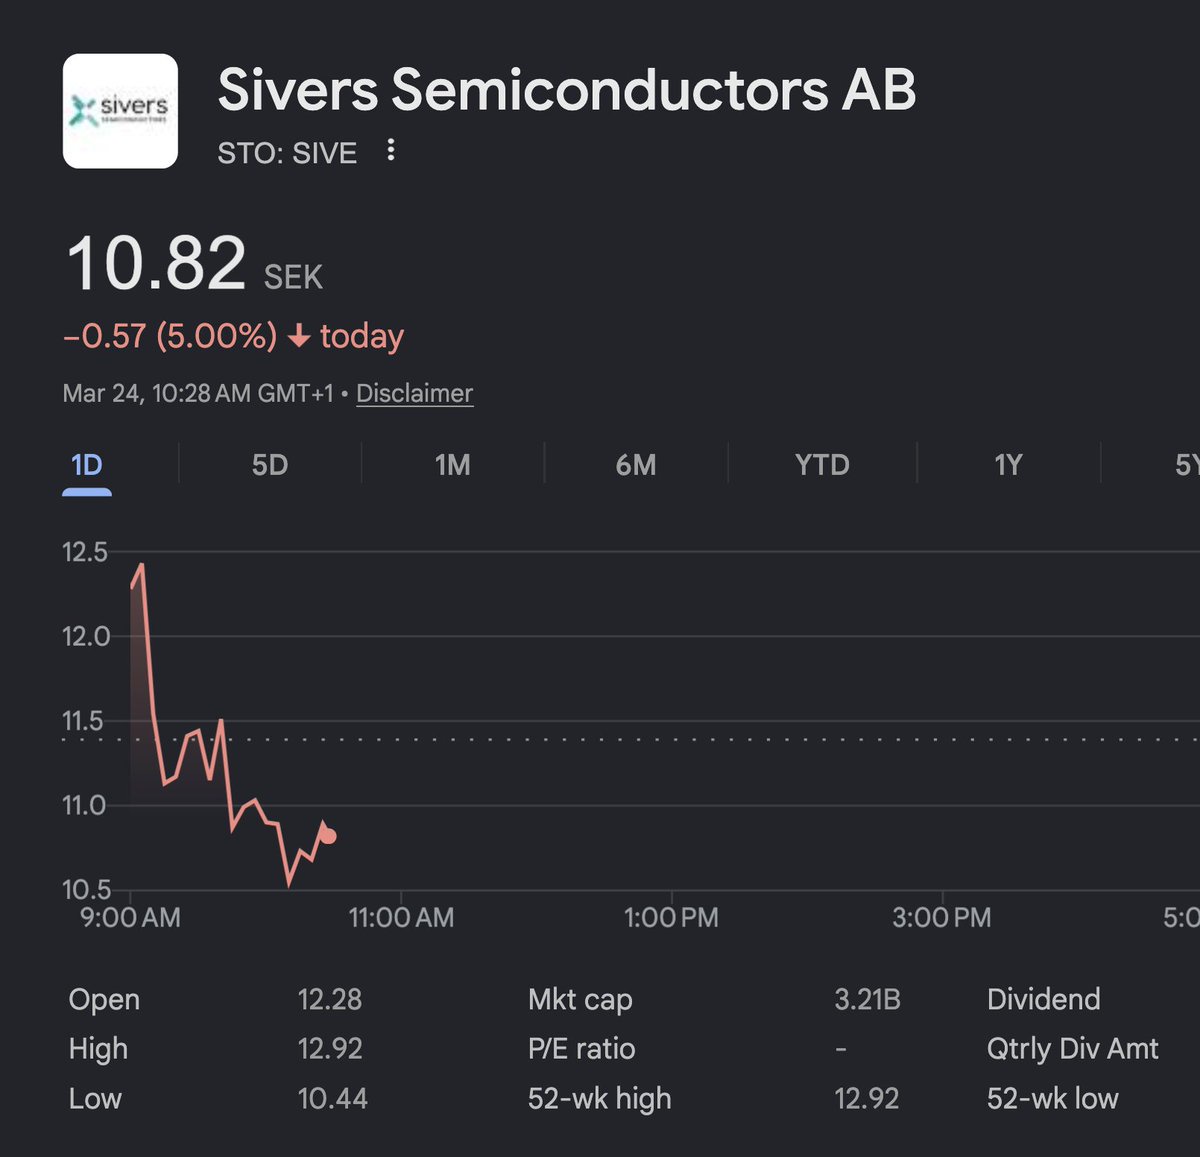Select the YTD chart range tab
The width and height of the screenshot is (1200, 1157).
click(x=822, y=465)
